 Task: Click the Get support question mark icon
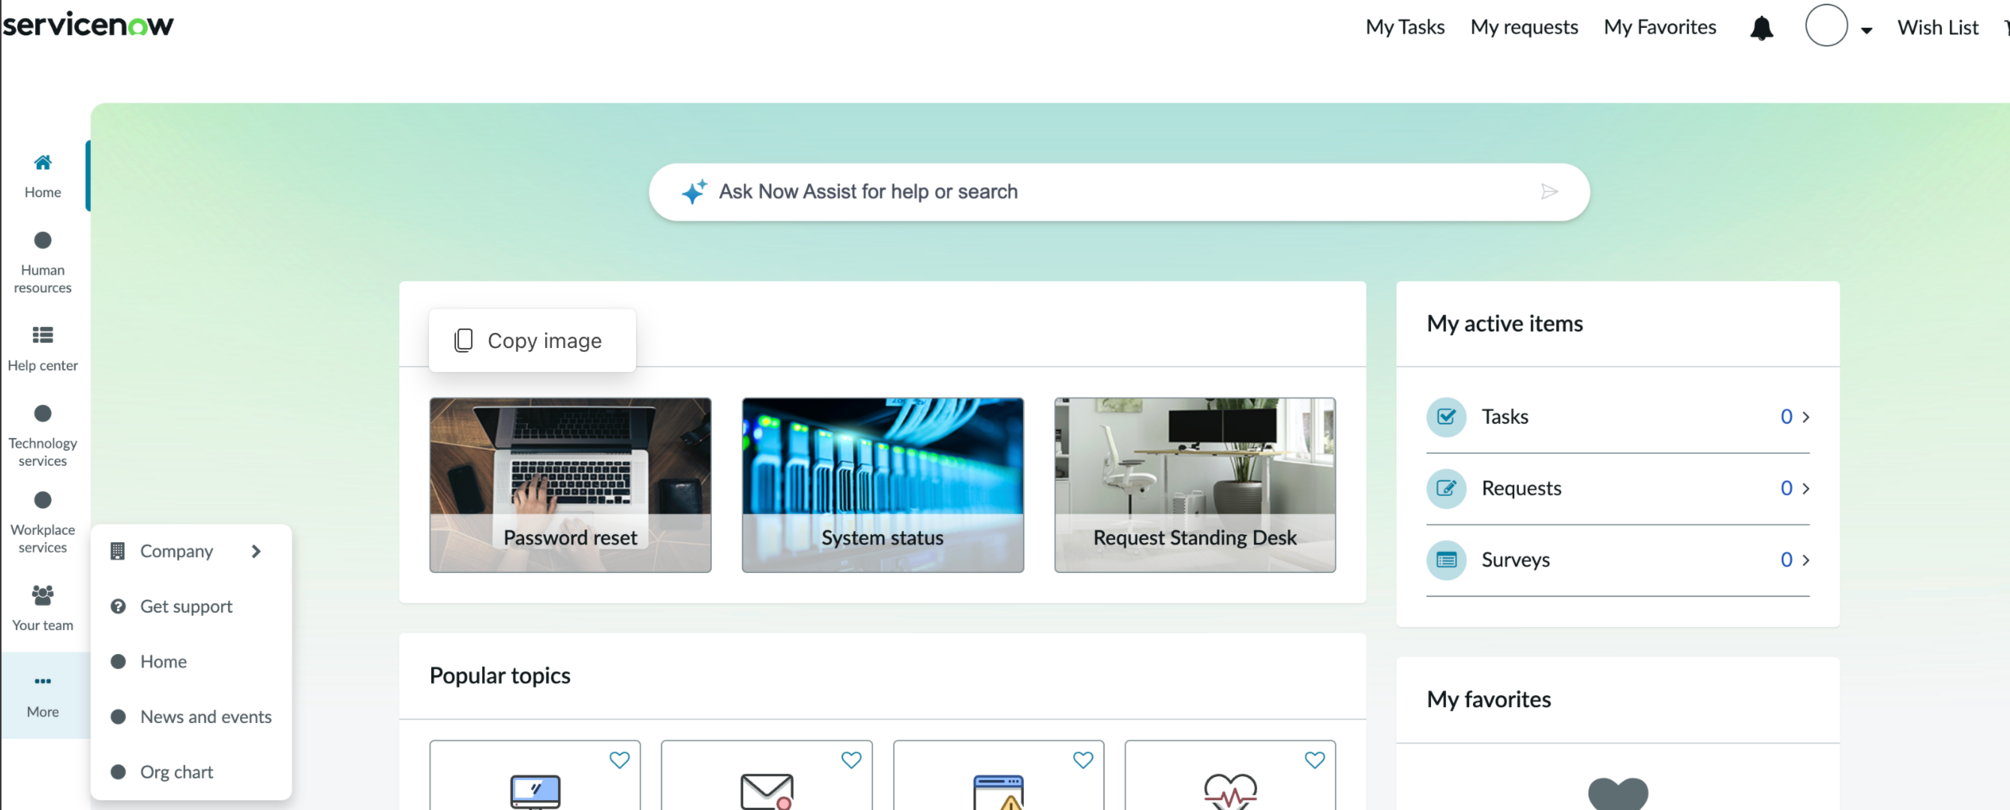118,606
